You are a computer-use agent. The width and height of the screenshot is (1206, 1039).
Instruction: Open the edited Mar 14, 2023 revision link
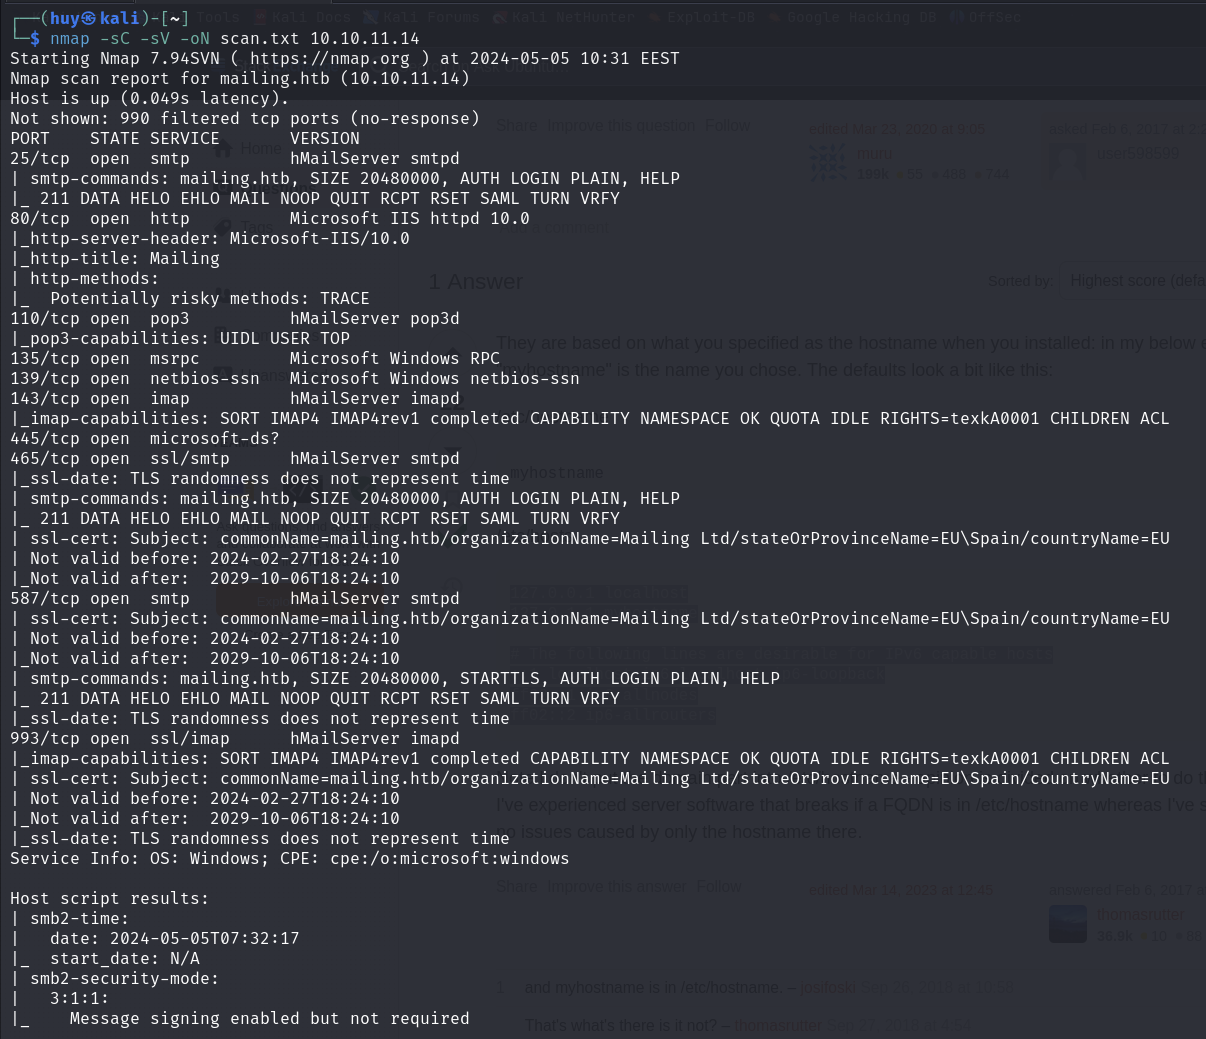[x=900, y=890]
